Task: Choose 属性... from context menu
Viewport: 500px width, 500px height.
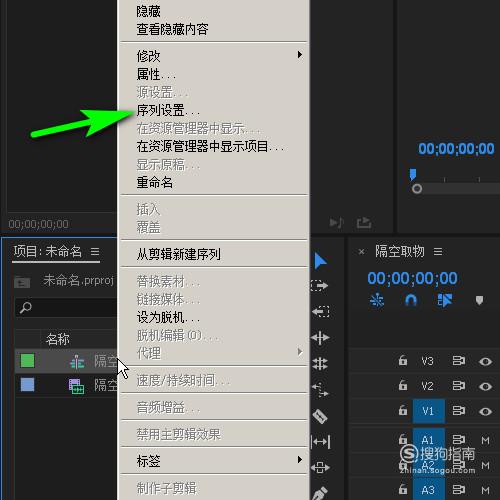Action: click(213, 74)
